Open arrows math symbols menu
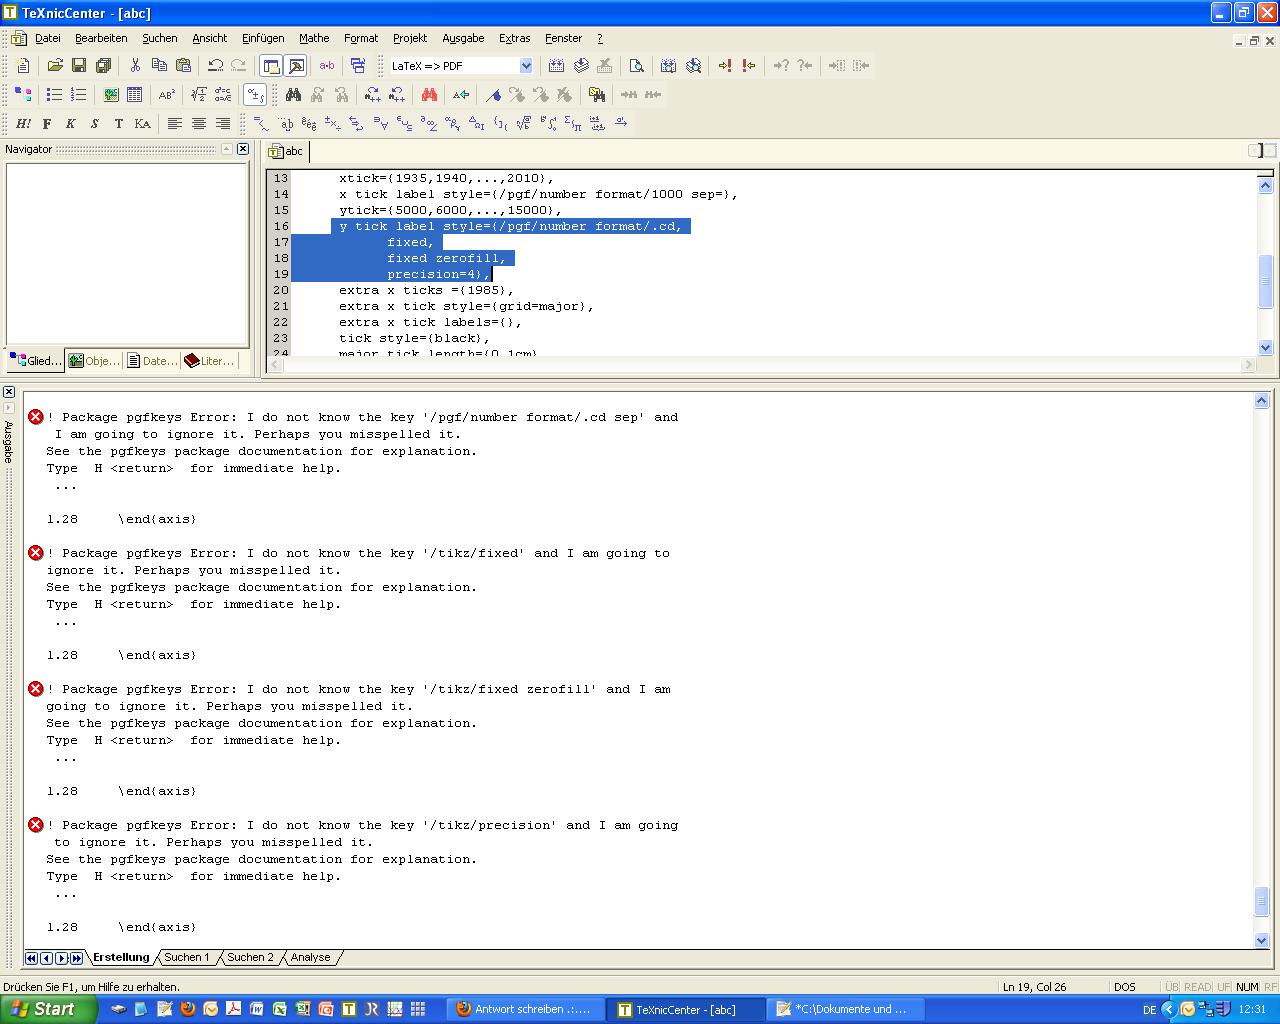 (357, 124)
